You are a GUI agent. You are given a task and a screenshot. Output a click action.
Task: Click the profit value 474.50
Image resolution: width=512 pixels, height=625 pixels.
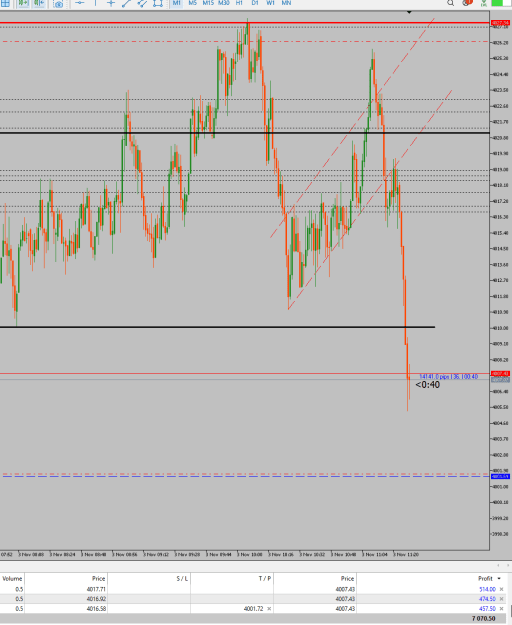point(487,599)
